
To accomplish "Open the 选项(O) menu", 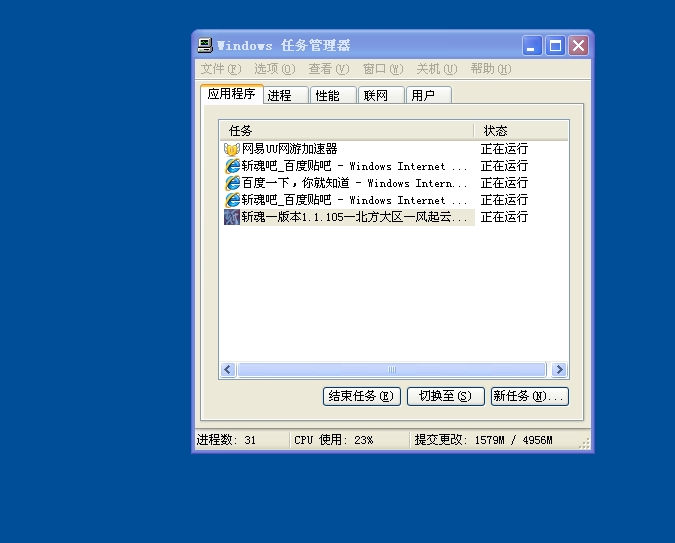I will click(x=275, y=69).
